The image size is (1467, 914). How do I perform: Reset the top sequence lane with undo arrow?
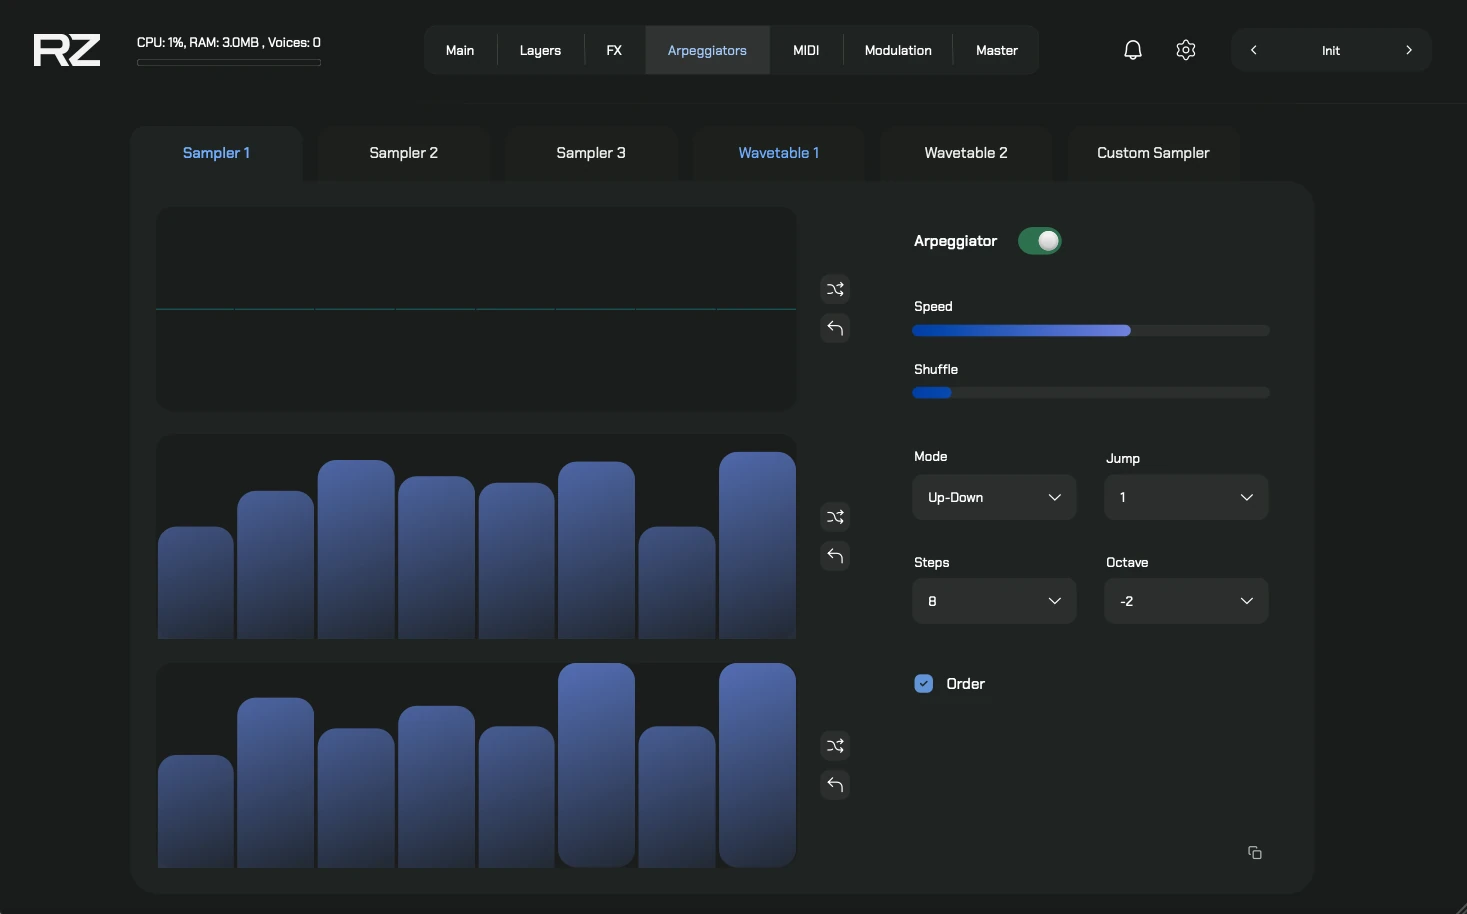pyautogui.click(x=835, y=328)
